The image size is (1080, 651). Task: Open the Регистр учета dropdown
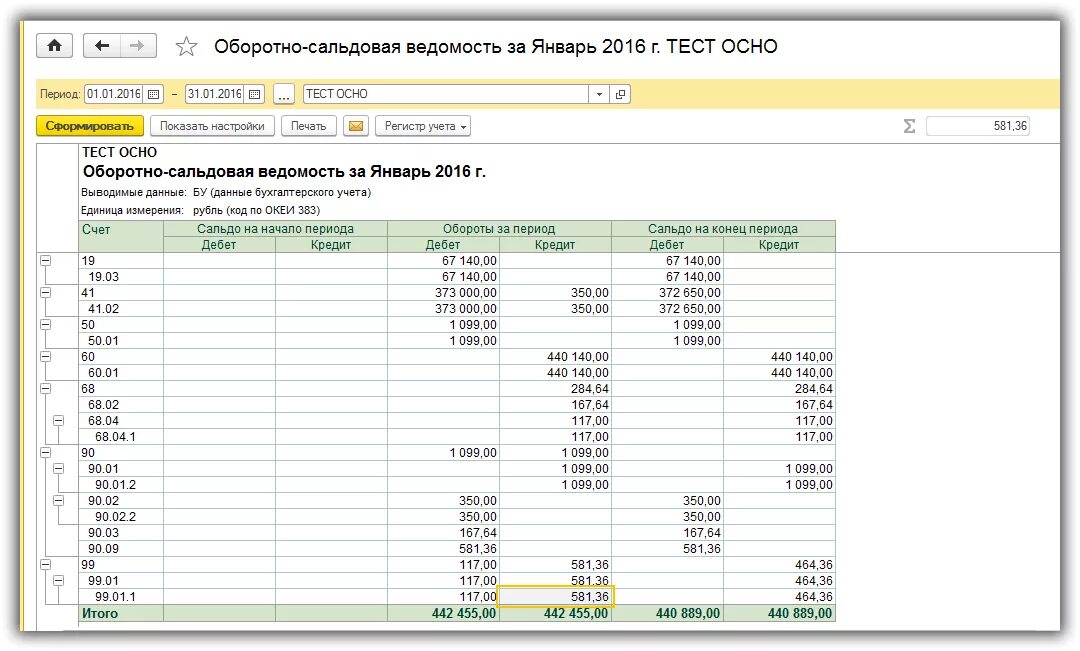coord(423,126)
